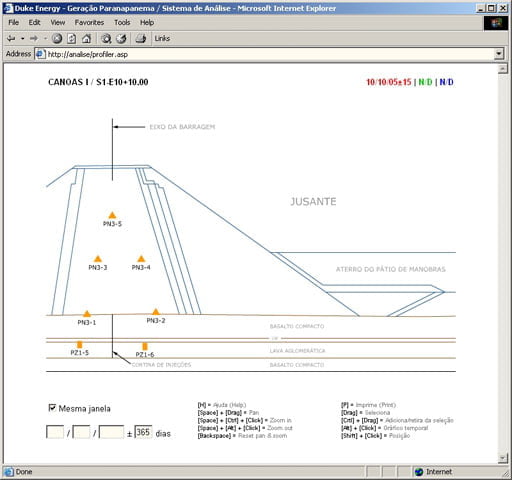Open the Favorites menu

click(89, 22)
